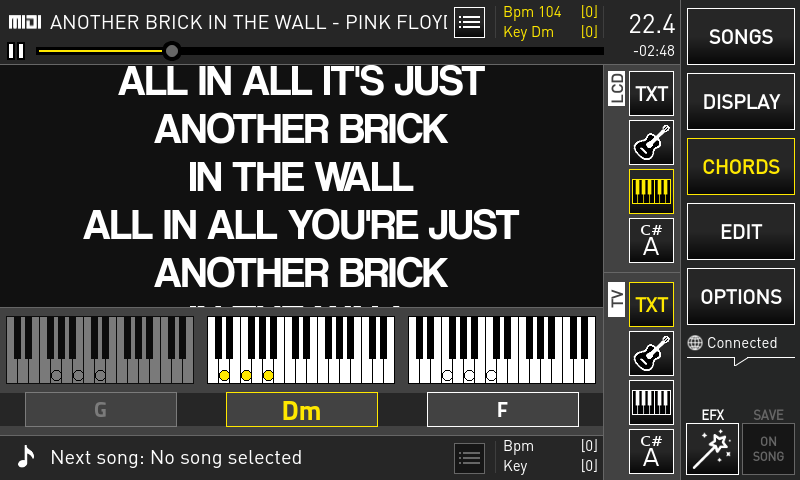Image resolution: width=800 pixels, height=480 pixels.
Task: Open the DISPLAY menu
Action: 741,102
